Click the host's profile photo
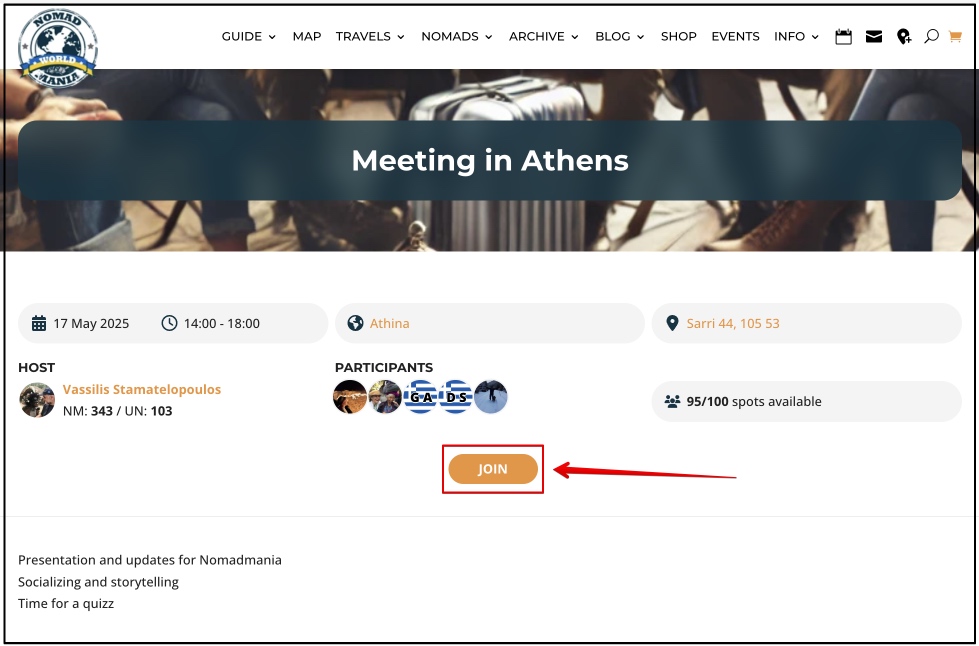 point(37,400)
